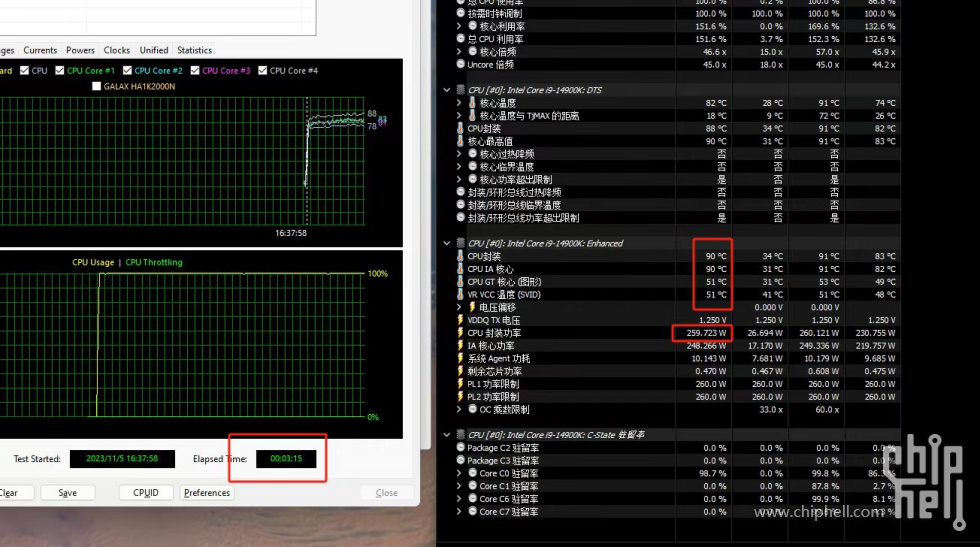Click lightning icon beside IA 核心功率
The width and height of the screenshot is (980, 547).
pos(461,346)
